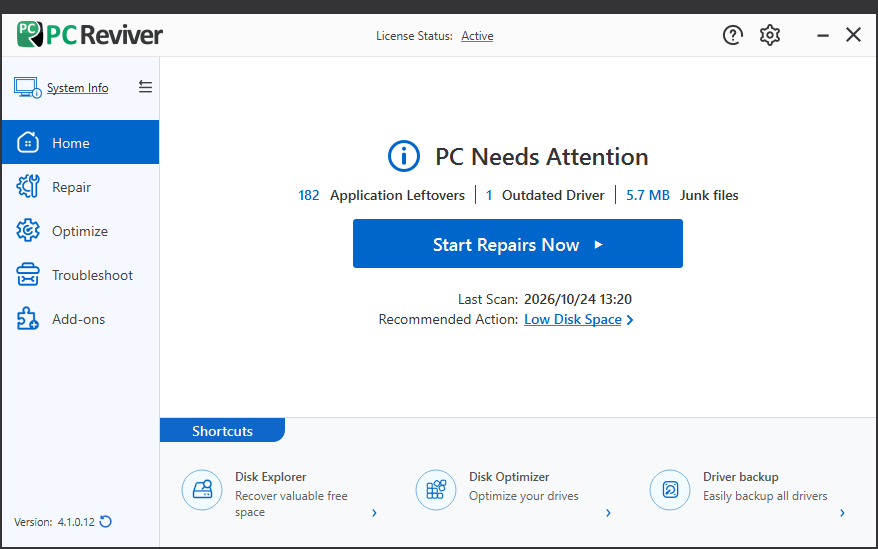Click the Add-ons puzzle piece icon
This screenshot has height=549, width=878.
tap(28, 318)
